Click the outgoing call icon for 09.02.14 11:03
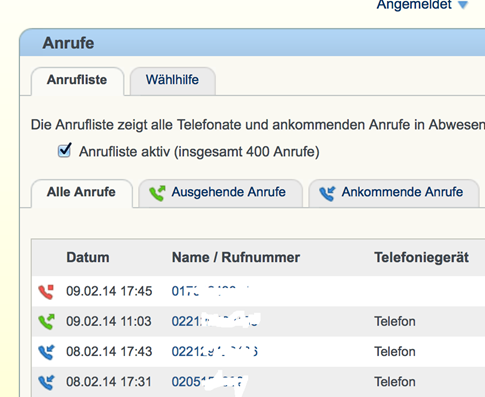This screenshot has height=397, width=485. [x=46, y=322]
